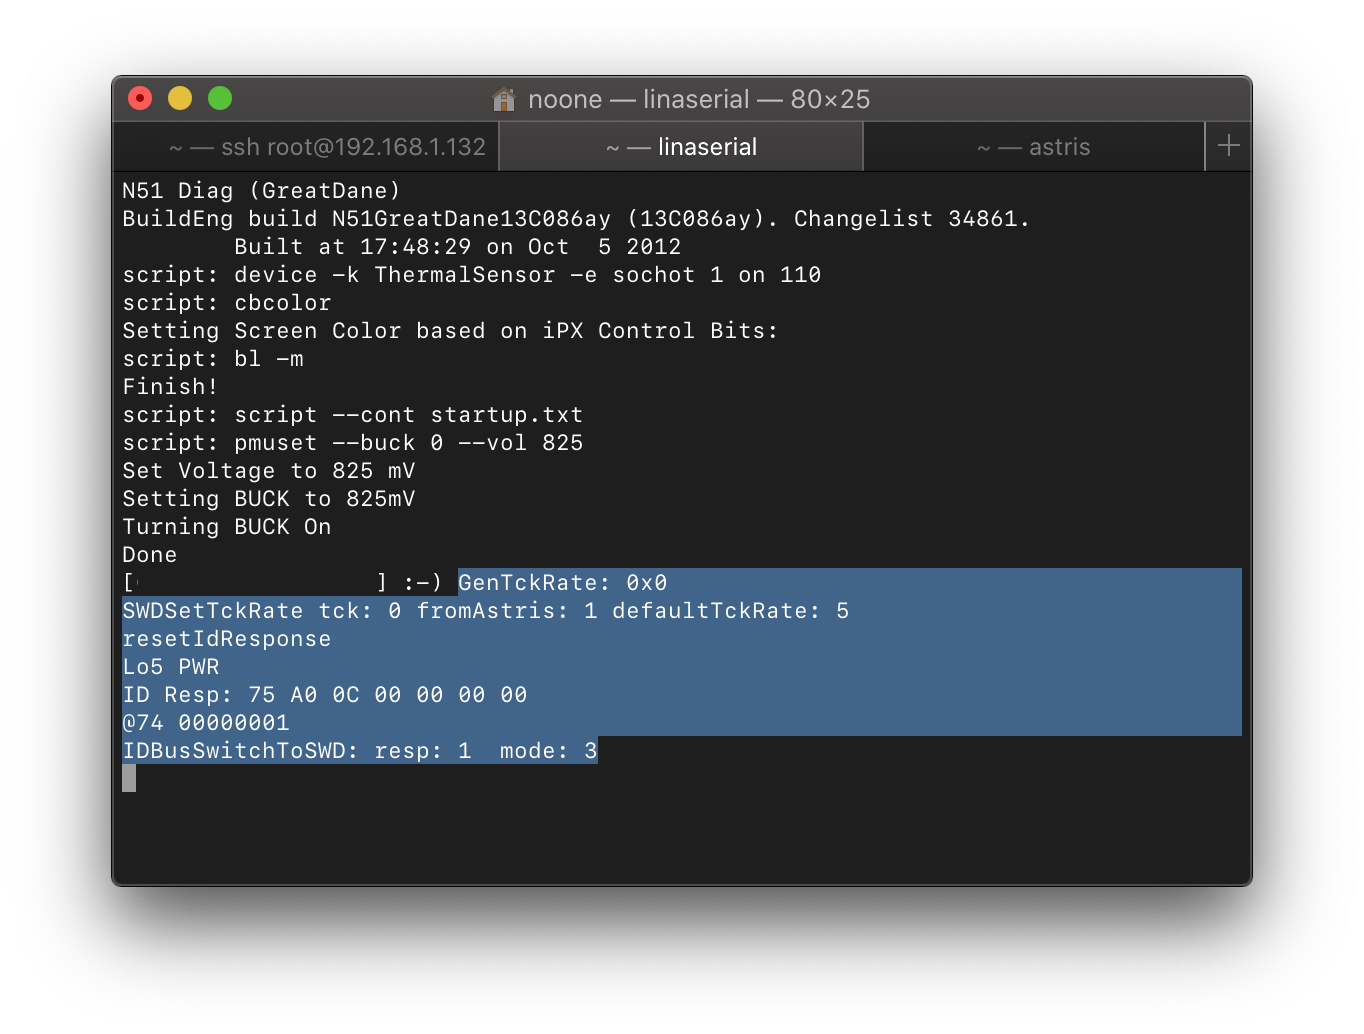Open the astris tab
This screenshot has width=1364, height=1034.
(x=1034, y=147)
